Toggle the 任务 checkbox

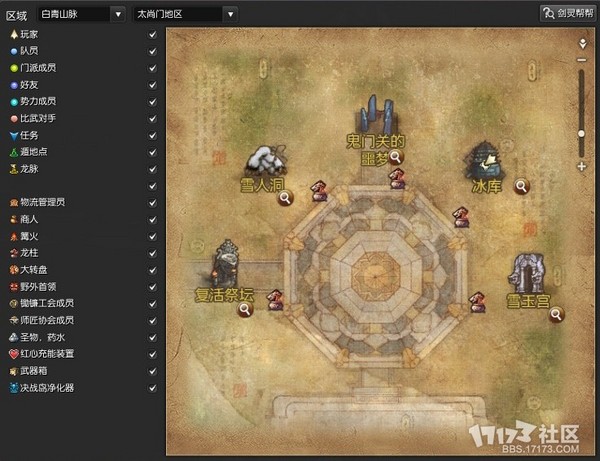pos(152,135)
